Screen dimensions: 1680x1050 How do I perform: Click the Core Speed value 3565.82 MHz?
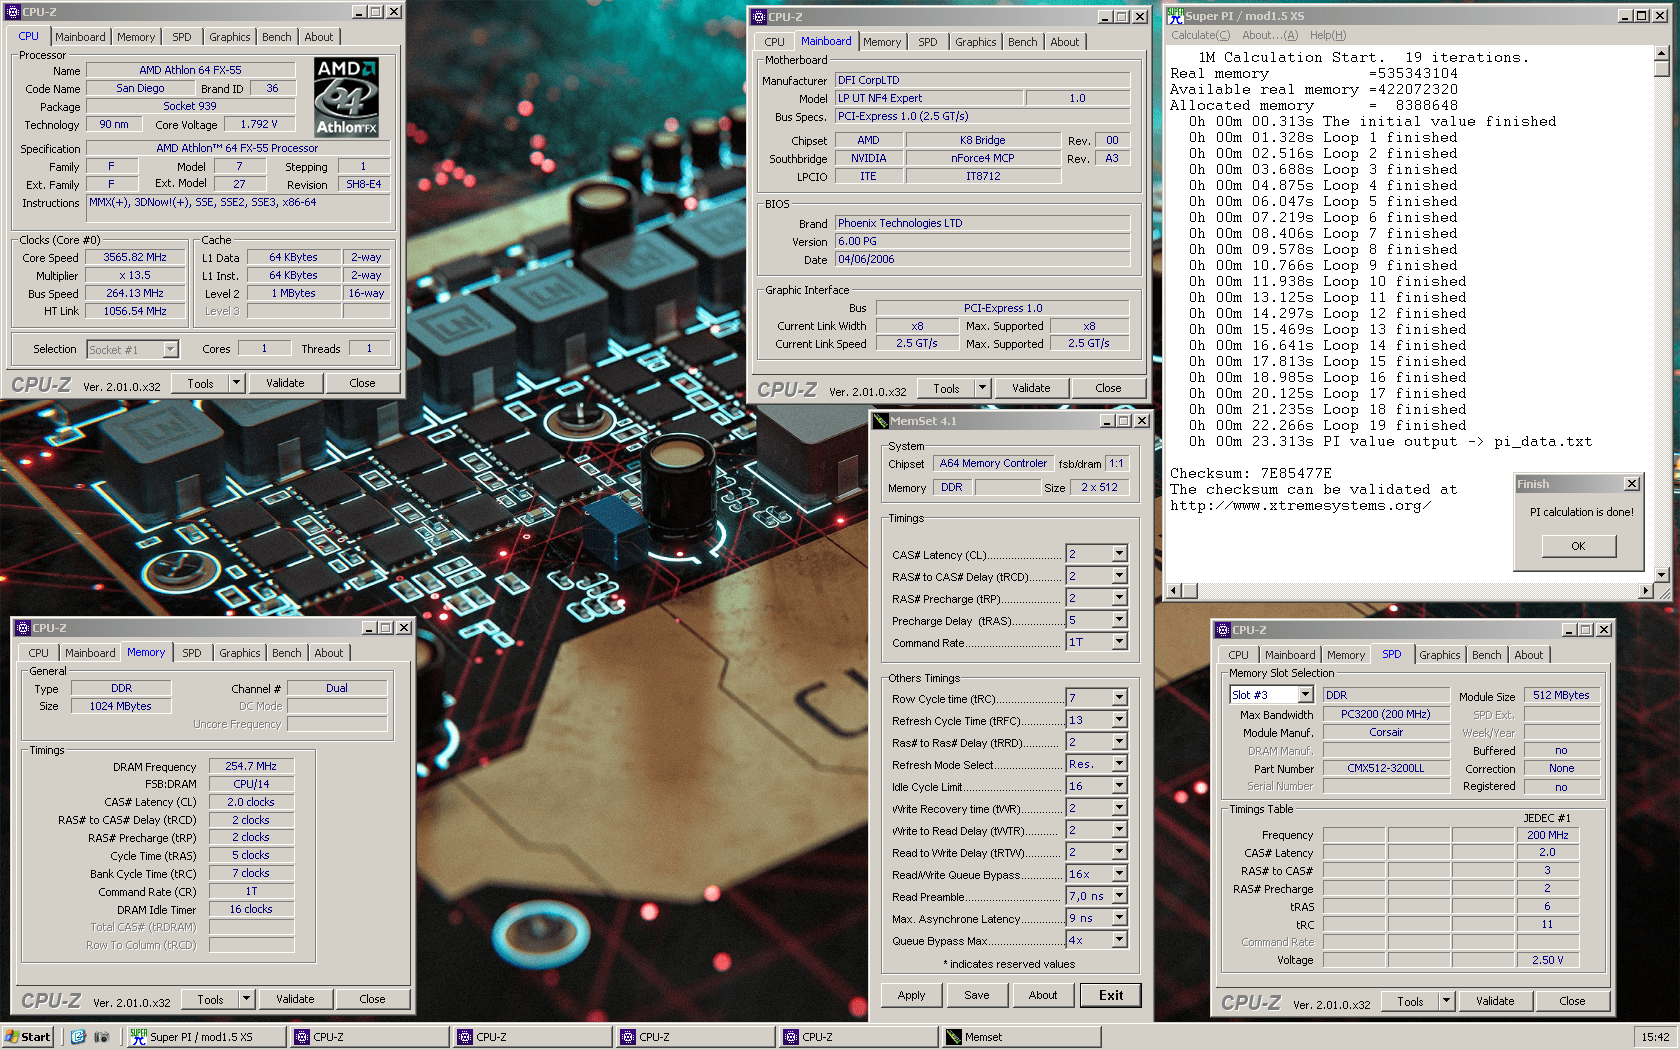point(135,257)
